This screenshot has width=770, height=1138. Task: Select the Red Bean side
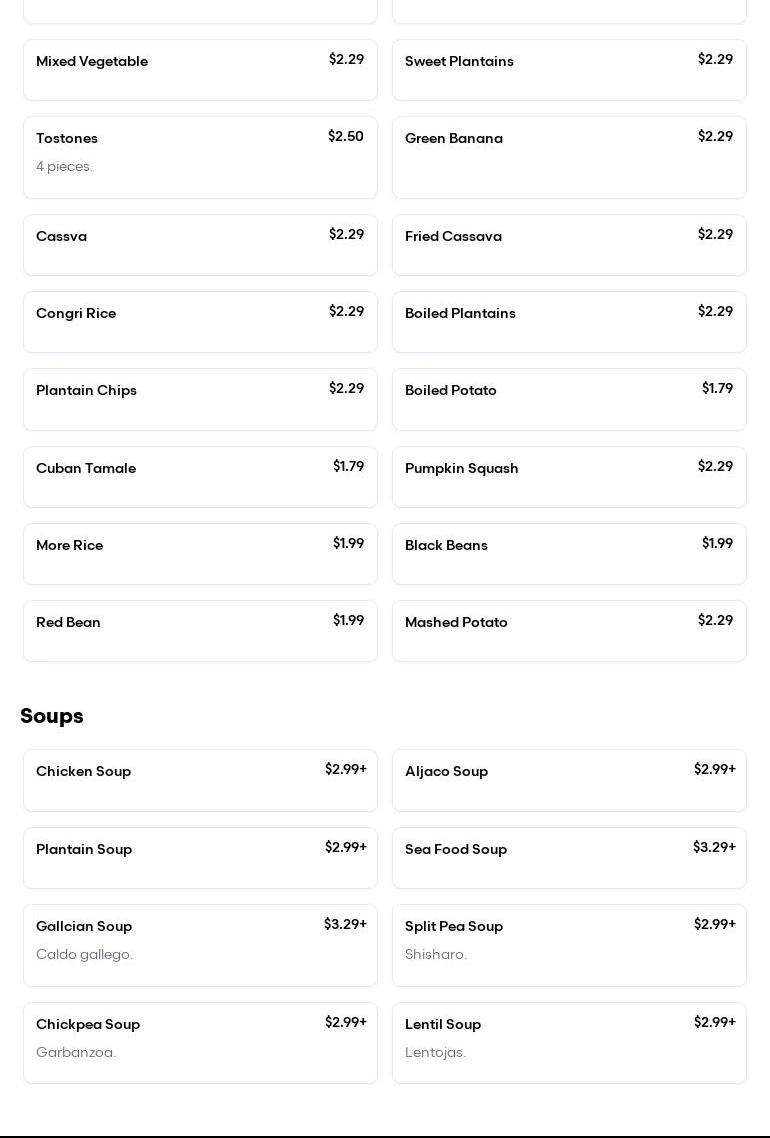tap(200, 631)
